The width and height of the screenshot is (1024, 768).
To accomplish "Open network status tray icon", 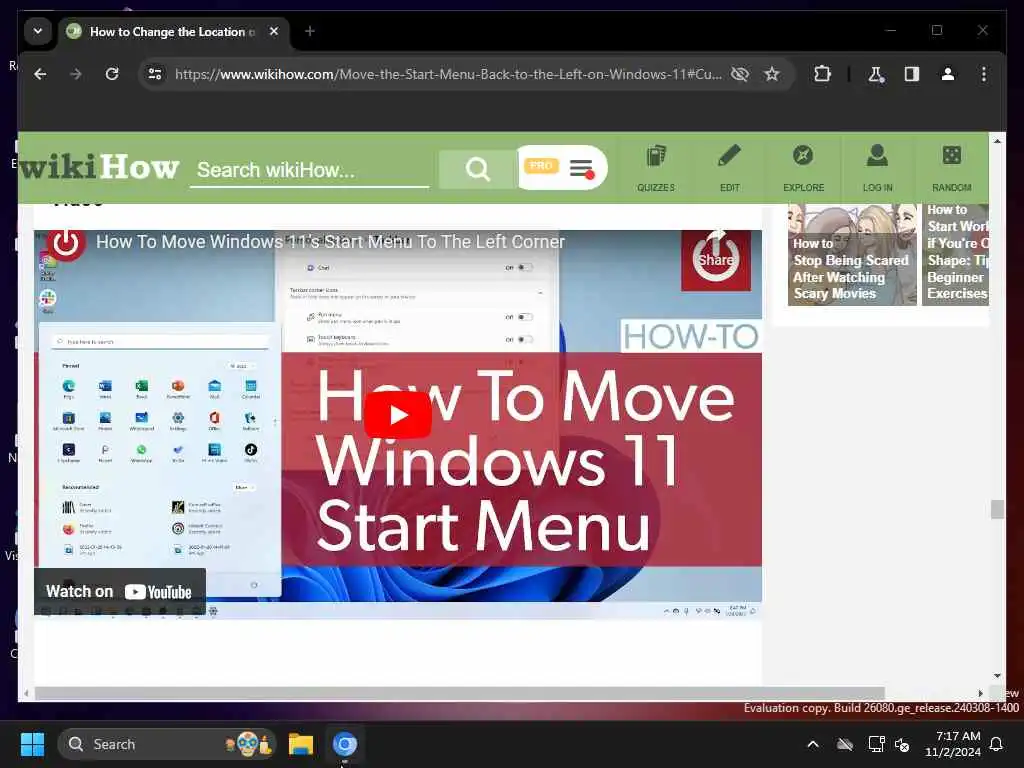I will (x=876, y=744).
